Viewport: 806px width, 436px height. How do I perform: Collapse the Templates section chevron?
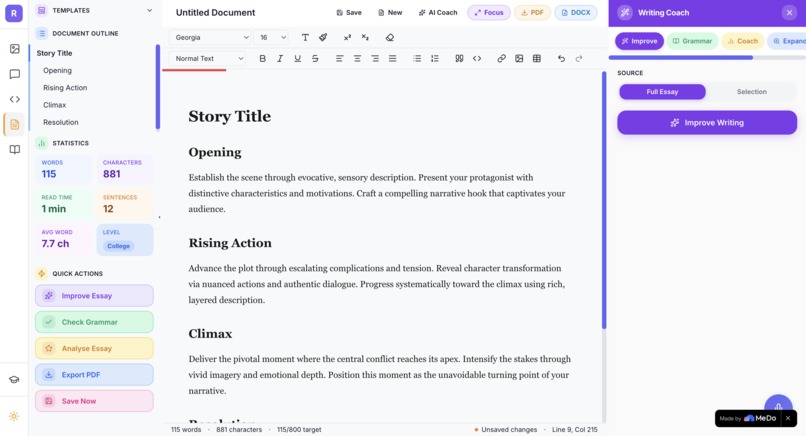coord(150,10)
